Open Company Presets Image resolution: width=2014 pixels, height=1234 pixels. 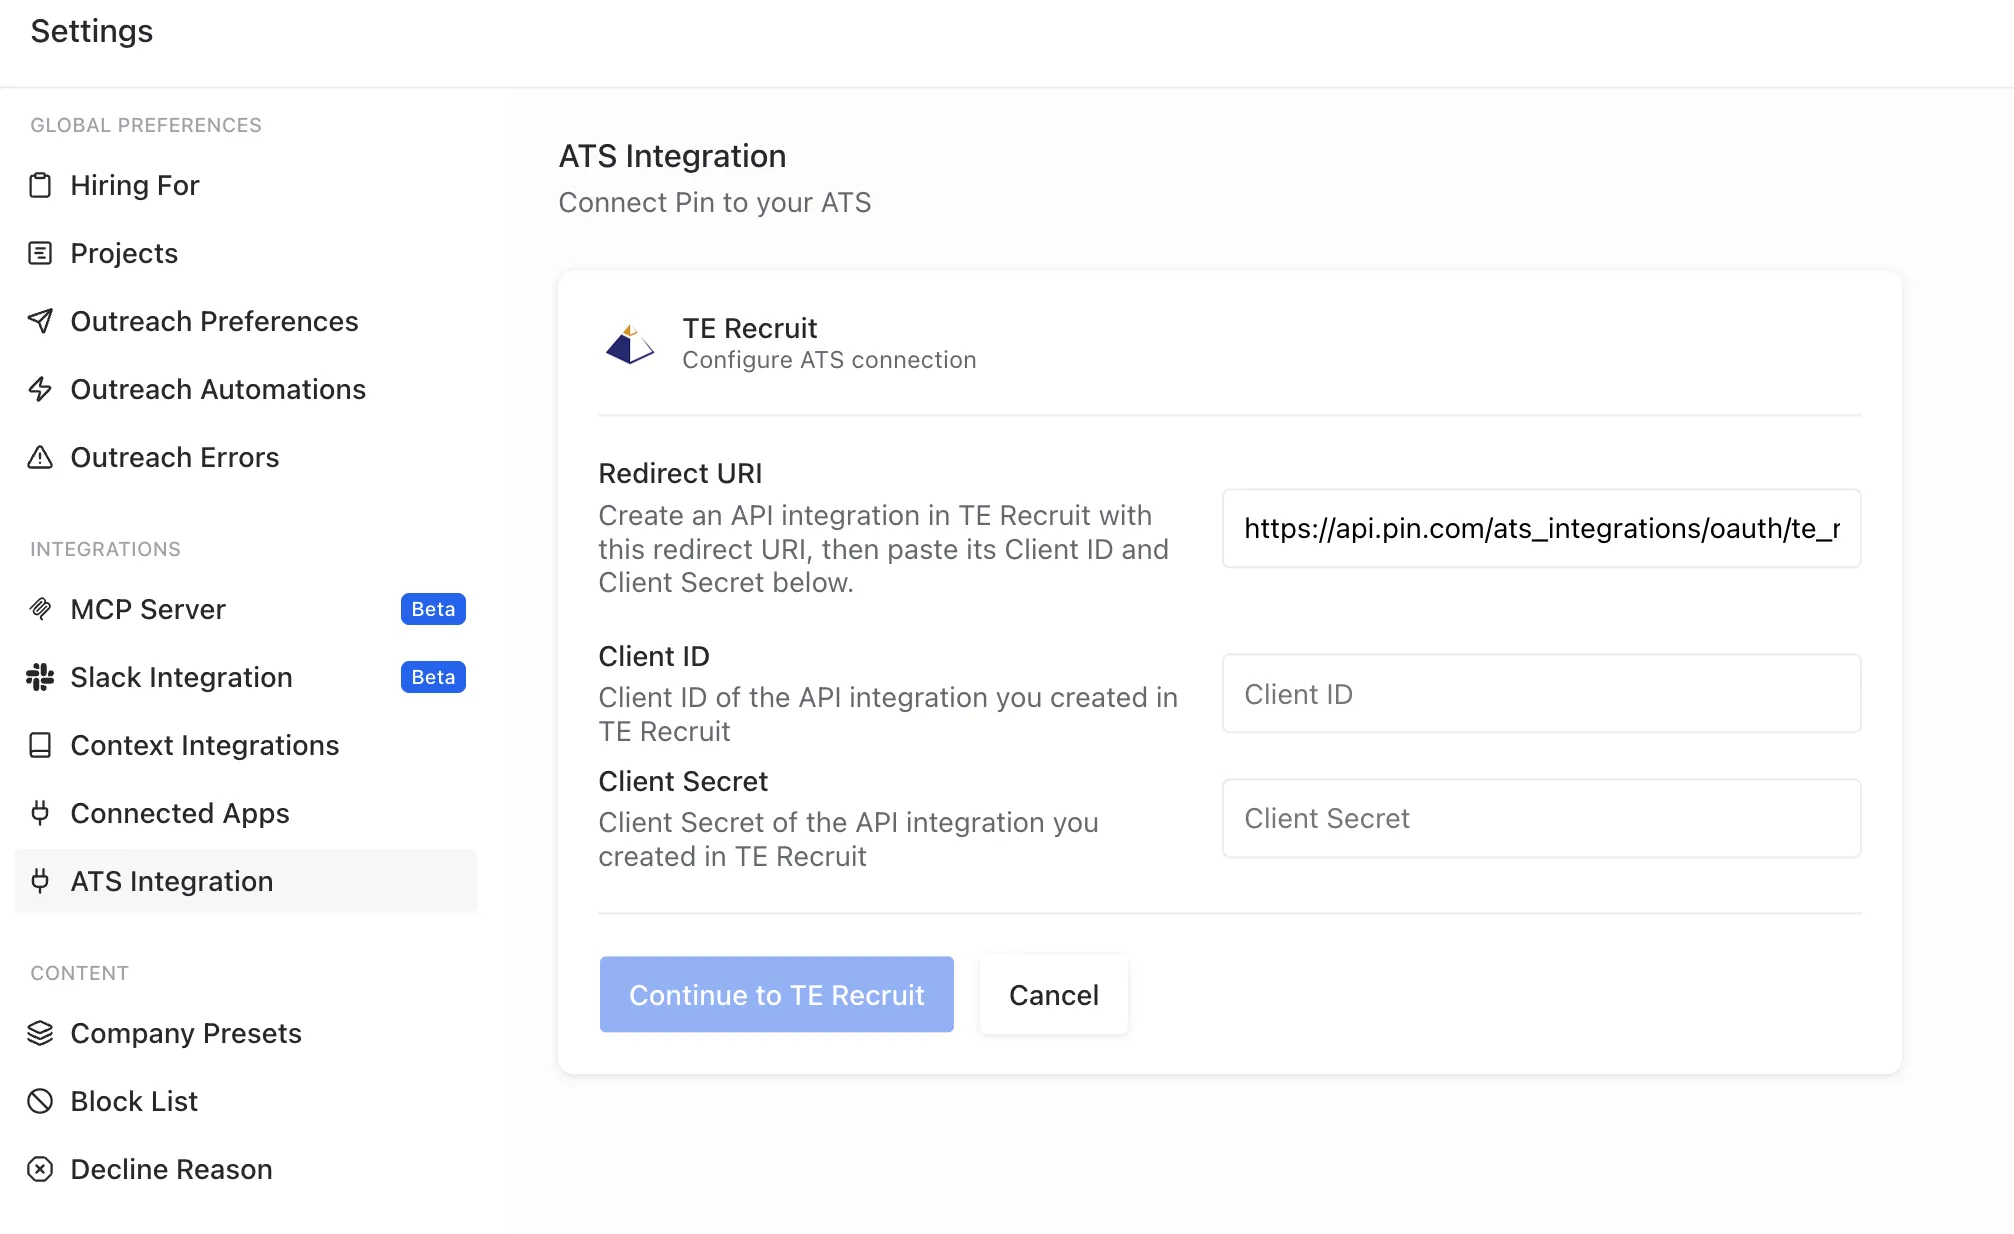pyautogui.click(x=246, y=1033)
